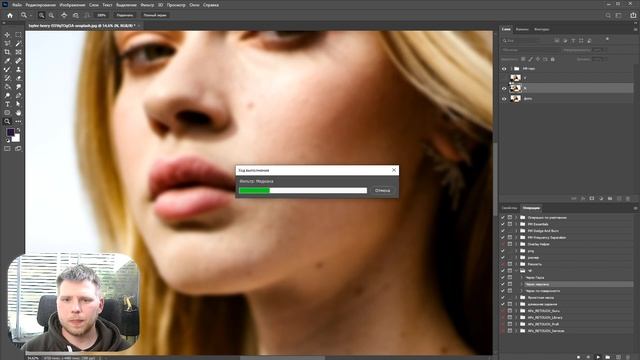
Task: Expand the RETOUCH_Burn action set
Action: [516, 311]
